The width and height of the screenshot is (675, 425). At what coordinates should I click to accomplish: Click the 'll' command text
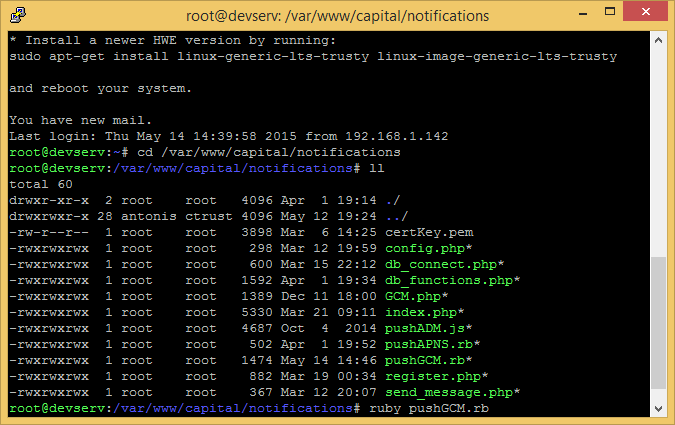click(x=377, y=168)
